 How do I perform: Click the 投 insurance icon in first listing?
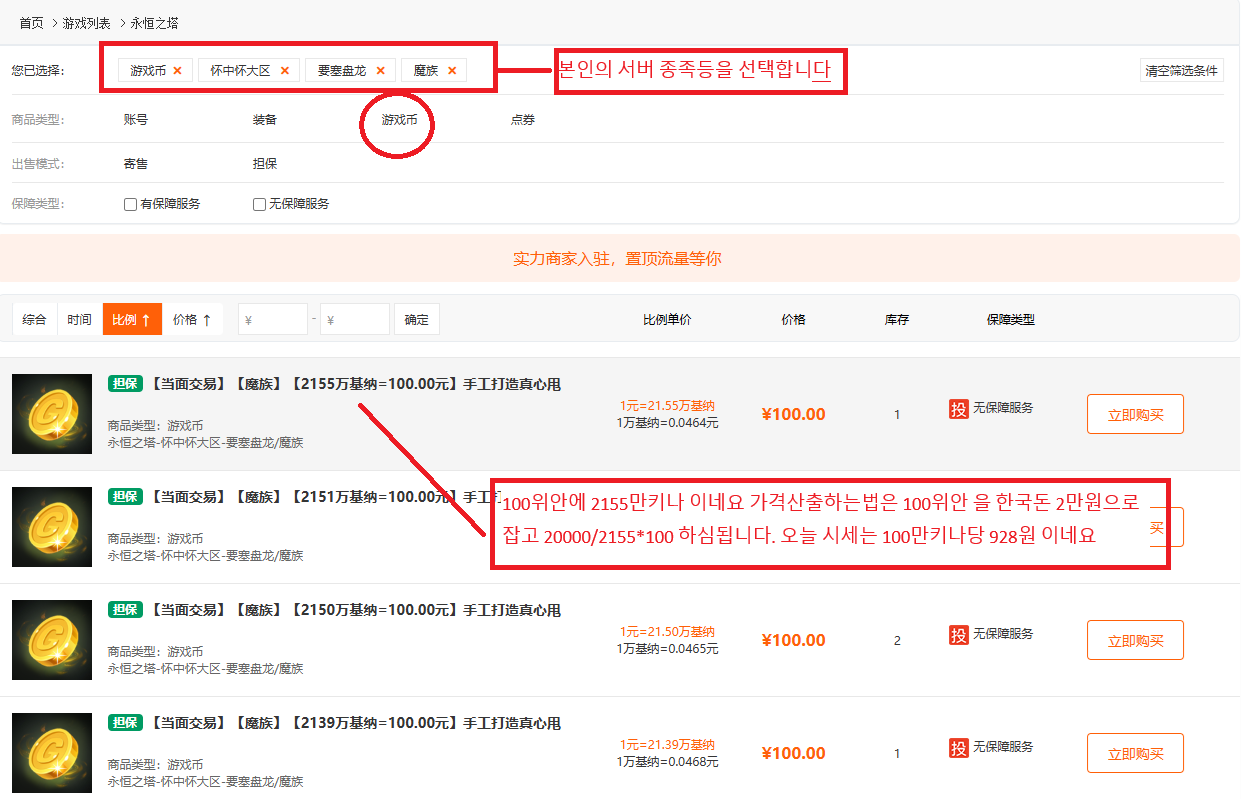pyautogui.click(x=959, y=408)
